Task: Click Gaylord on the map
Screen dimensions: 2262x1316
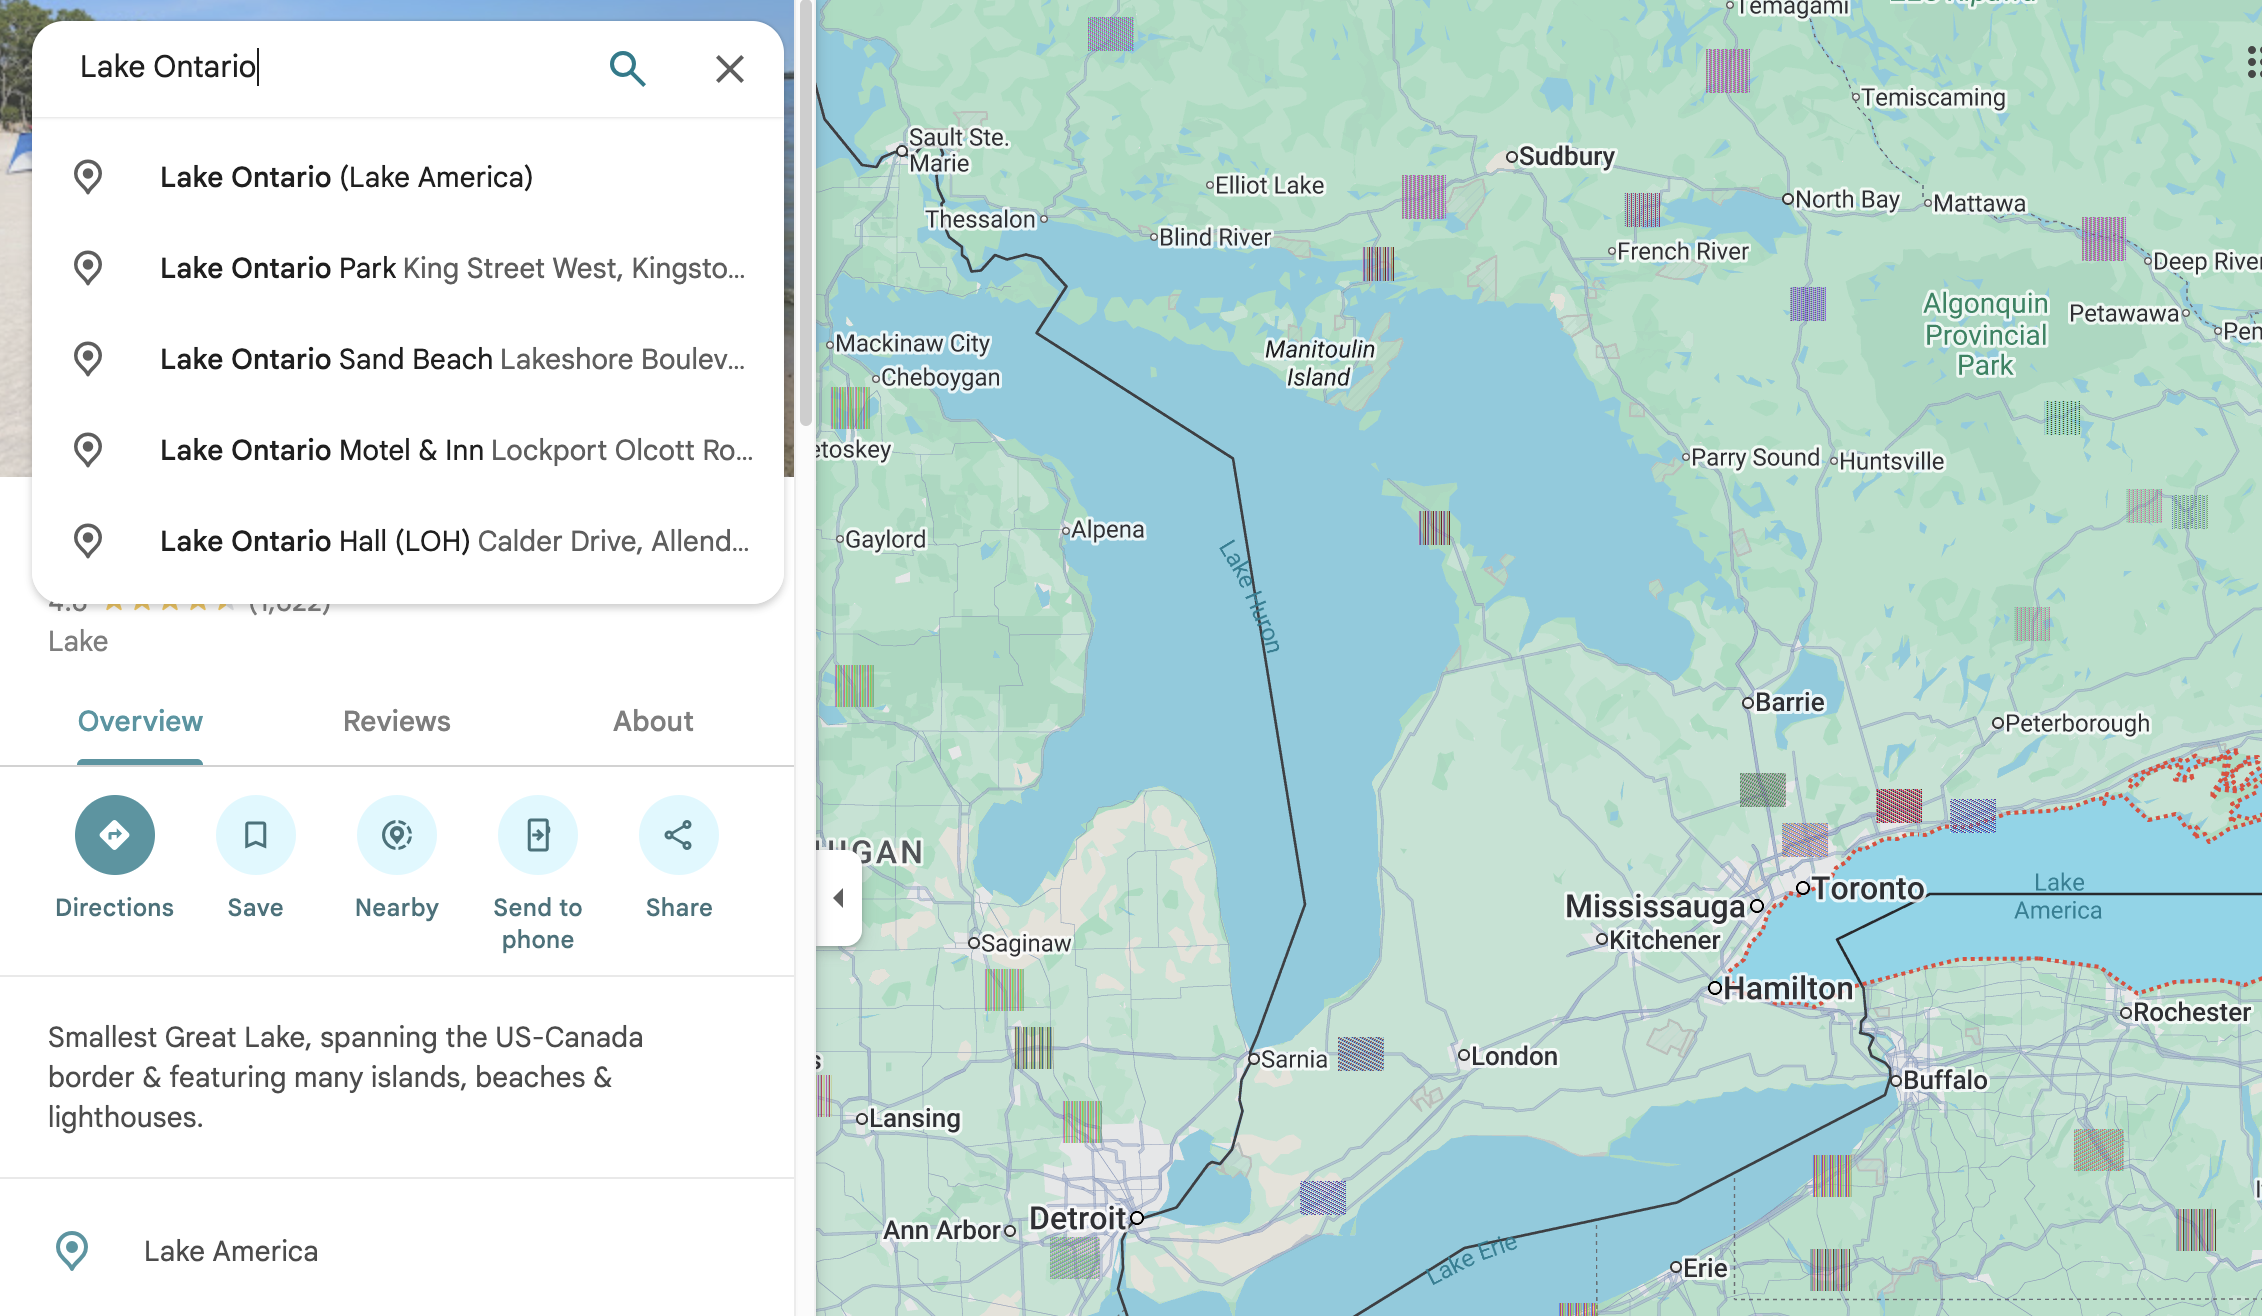Action: [886, 539]
